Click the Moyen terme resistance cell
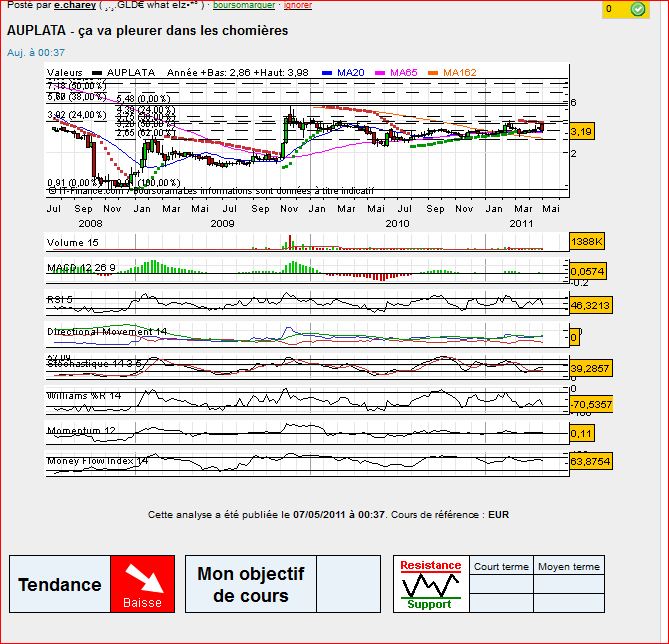Viewport: 669px width, 644px height. (569, 584)
